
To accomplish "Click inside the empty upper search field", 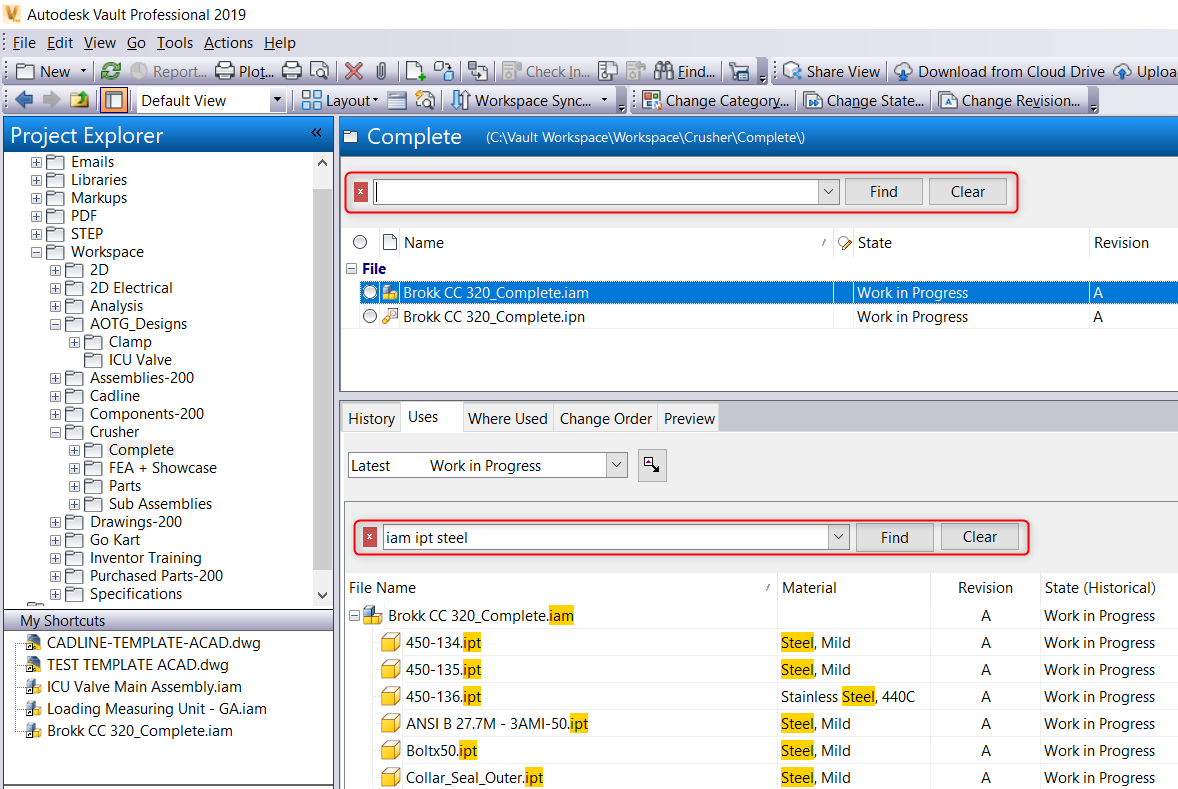I will 596,192.
